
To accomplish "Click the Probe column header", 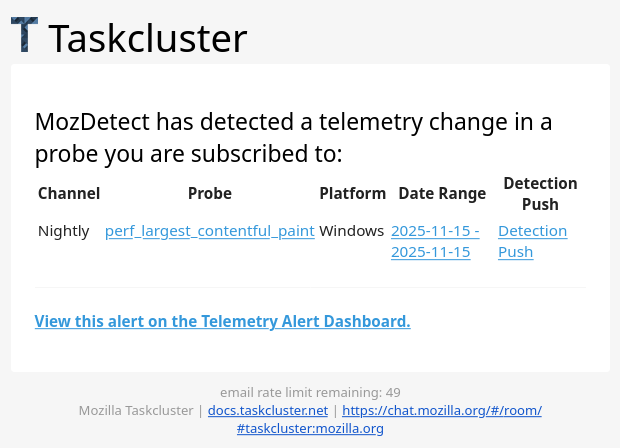I will click(x=210, y=194).
